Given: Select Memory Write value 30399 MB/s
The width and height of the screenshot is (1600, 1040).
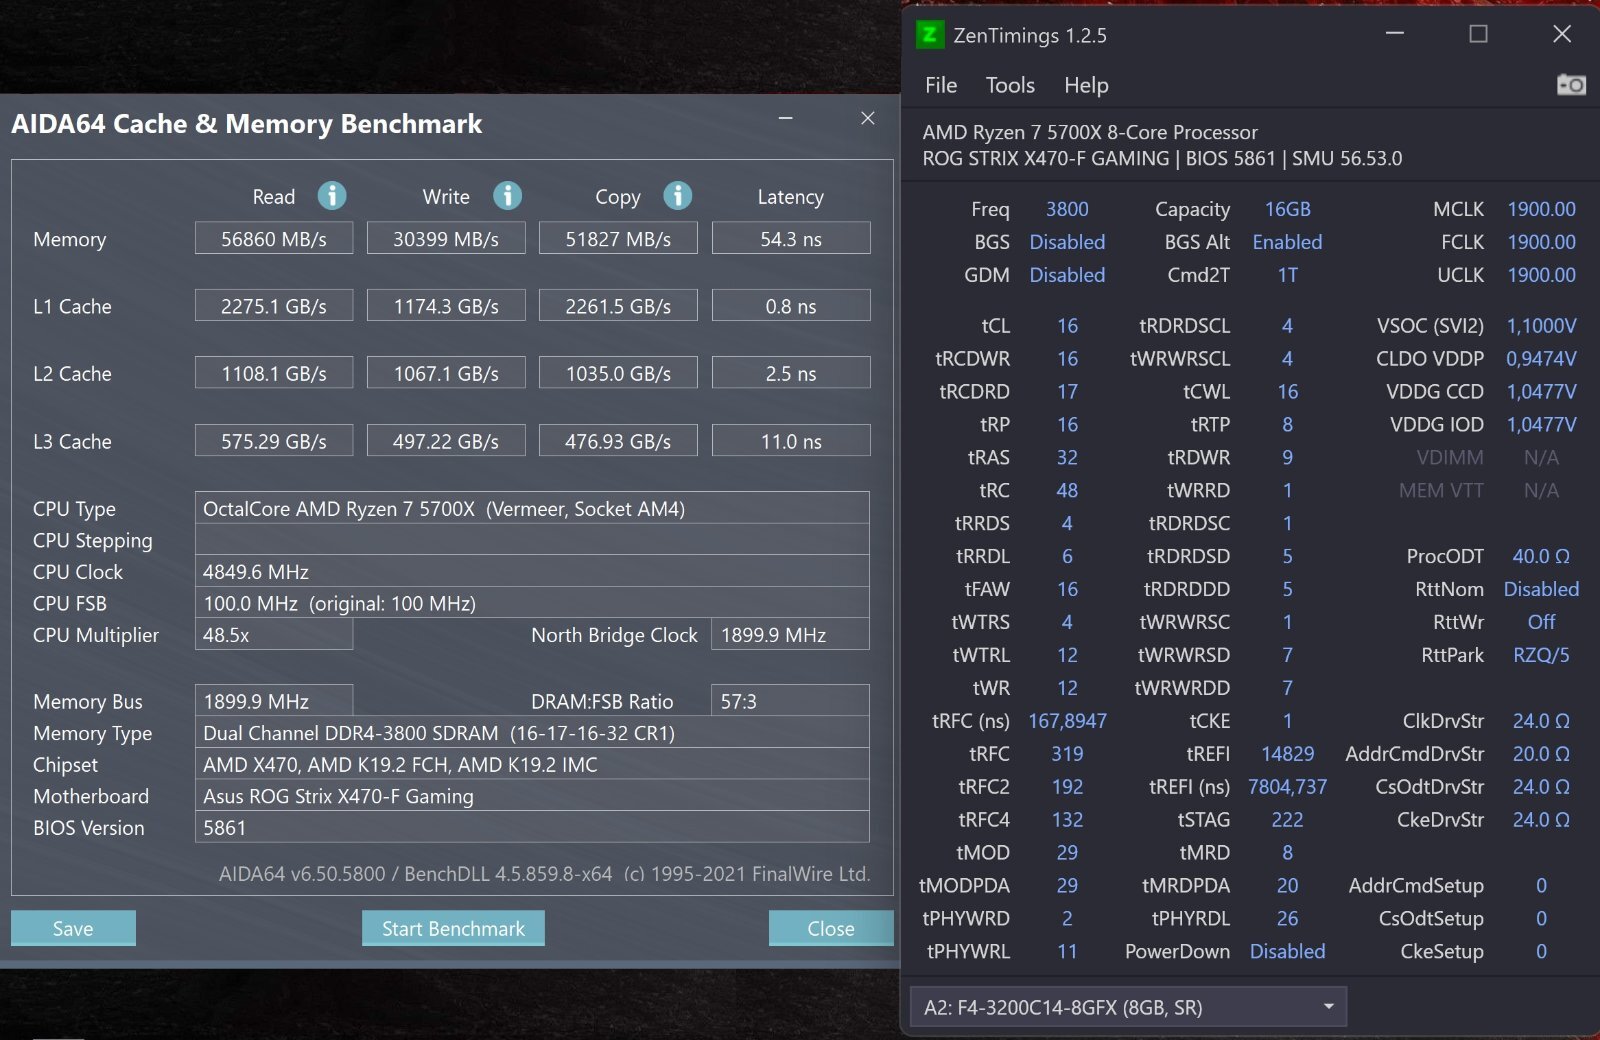Looking at the screenshot, I should pos(446,239).
